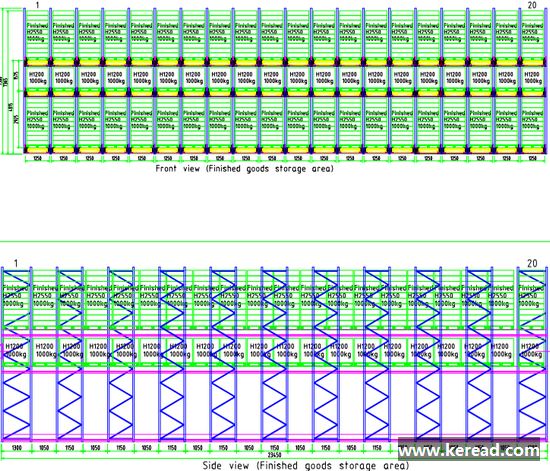The height and width of the screenshot is (471, 550).
Task: Select first 1250 dimension under front view
Action: tap(38, 158)
